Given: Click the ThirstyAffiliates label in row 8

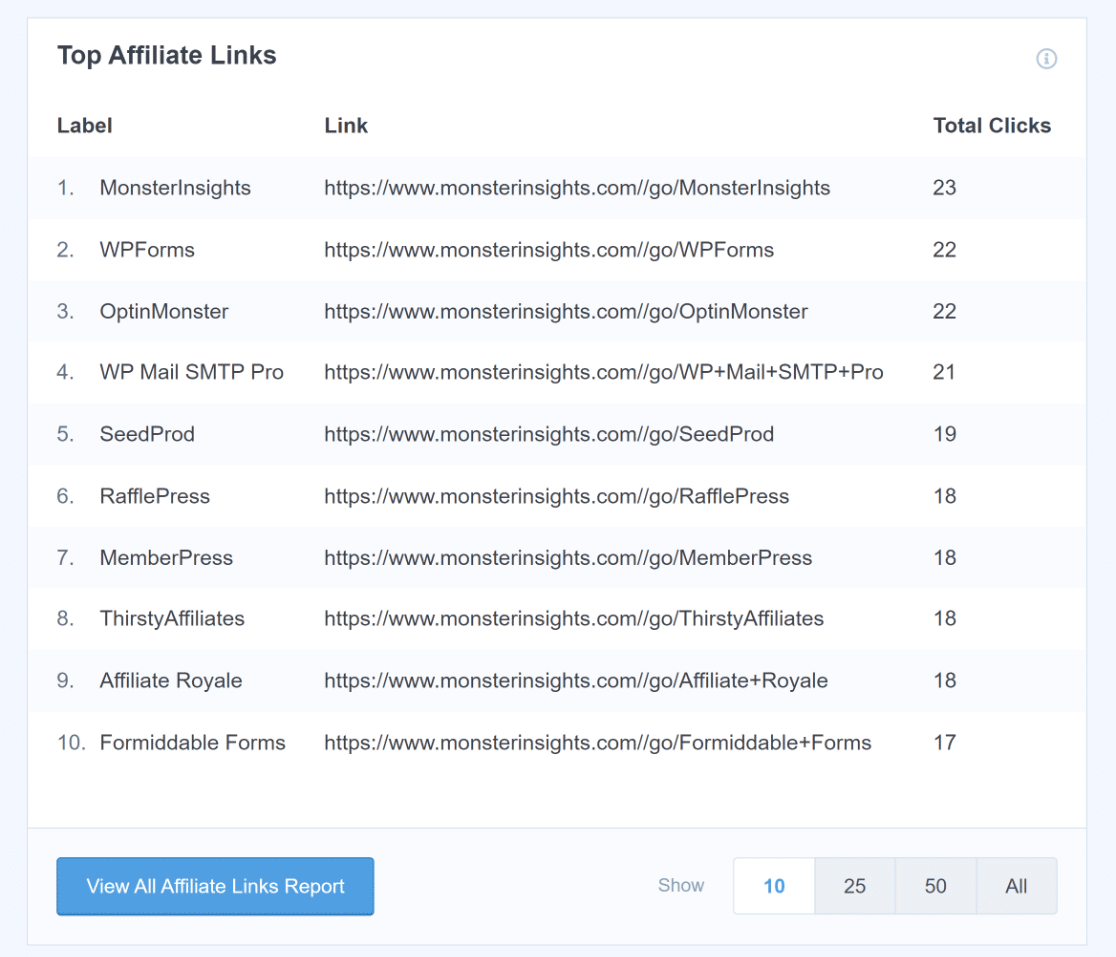Looking at the screenshot, I should coord(172,619).
